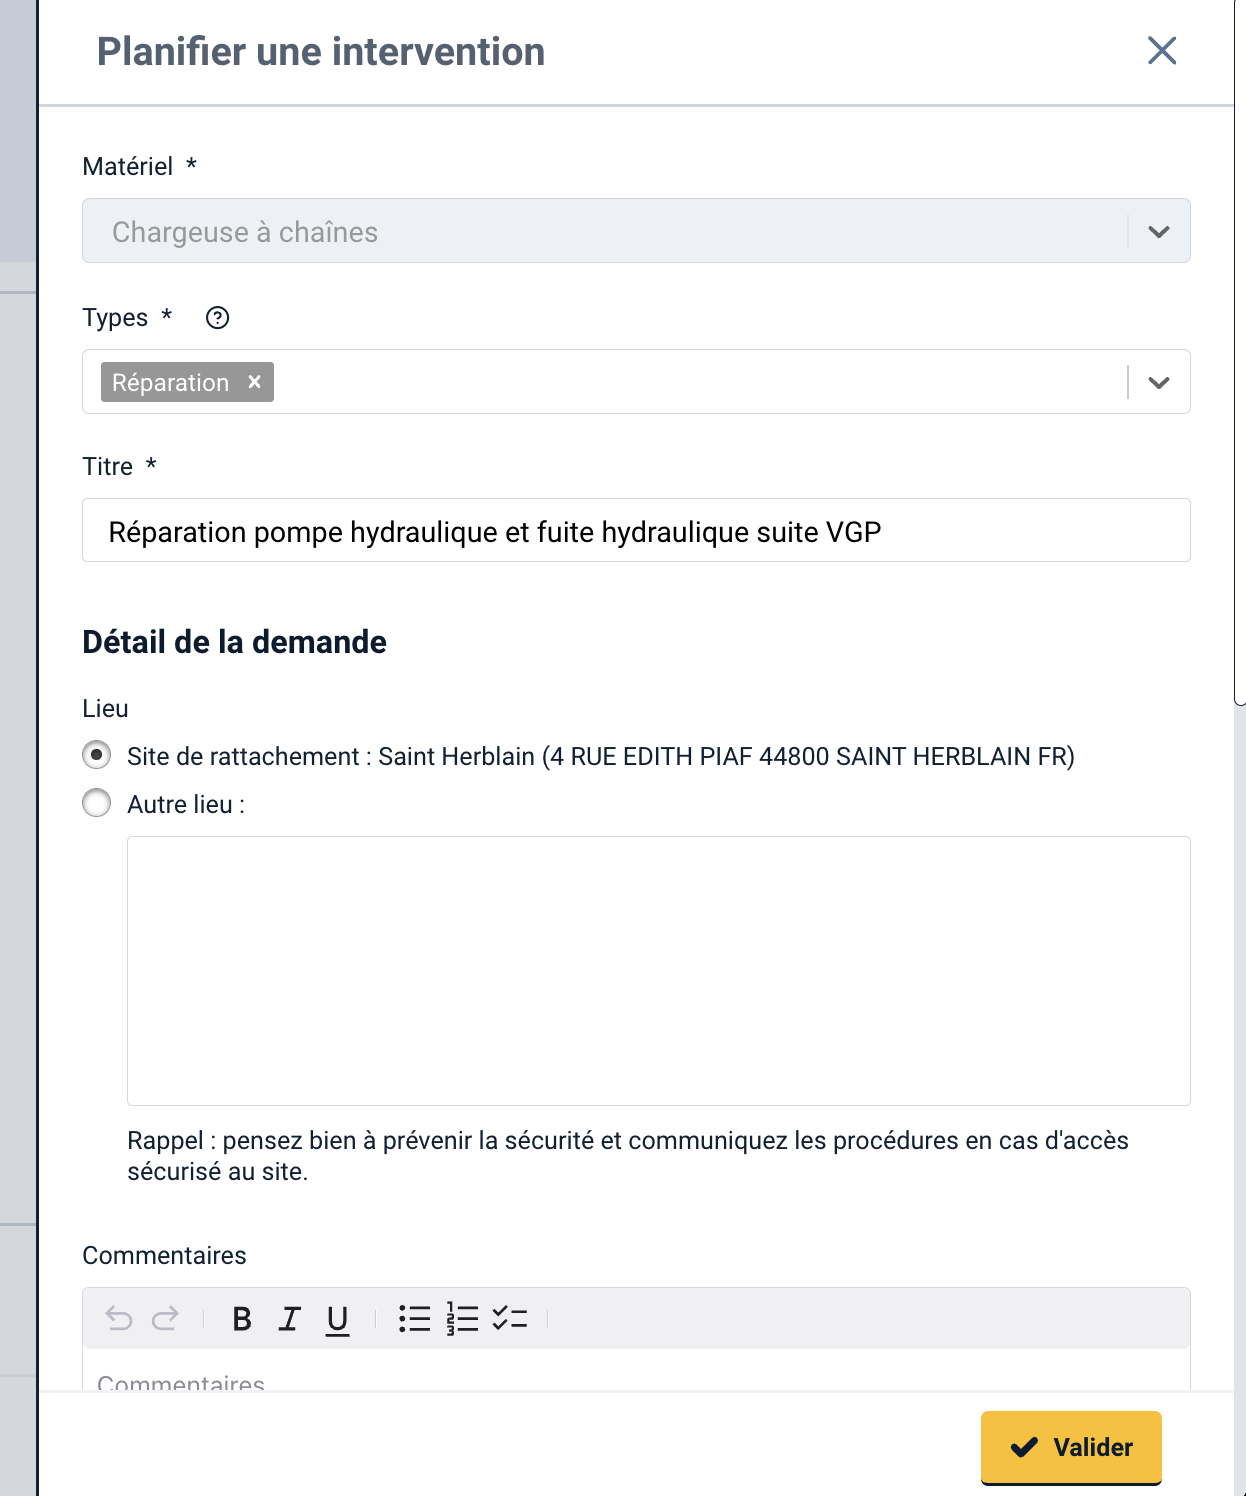
Task: Toggle underline formatting in comments editor
Action: click(x=338, y=1319)
